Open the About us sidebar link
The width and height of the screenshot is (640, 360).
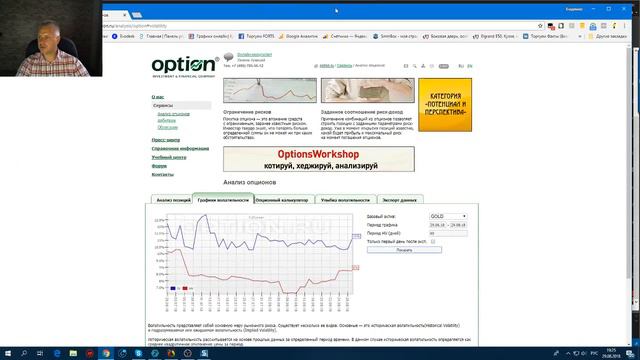158,97
